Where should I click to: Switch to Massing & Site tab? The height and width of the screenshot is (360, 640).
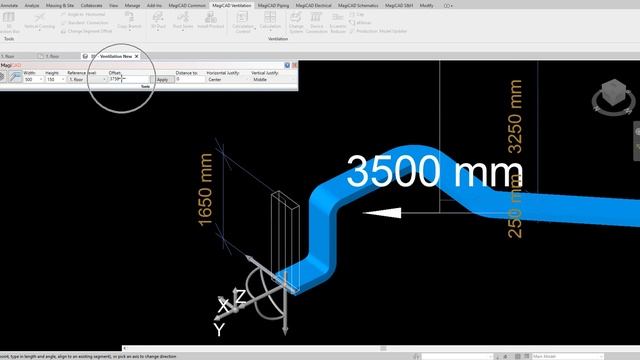click(x=60, y=6)
